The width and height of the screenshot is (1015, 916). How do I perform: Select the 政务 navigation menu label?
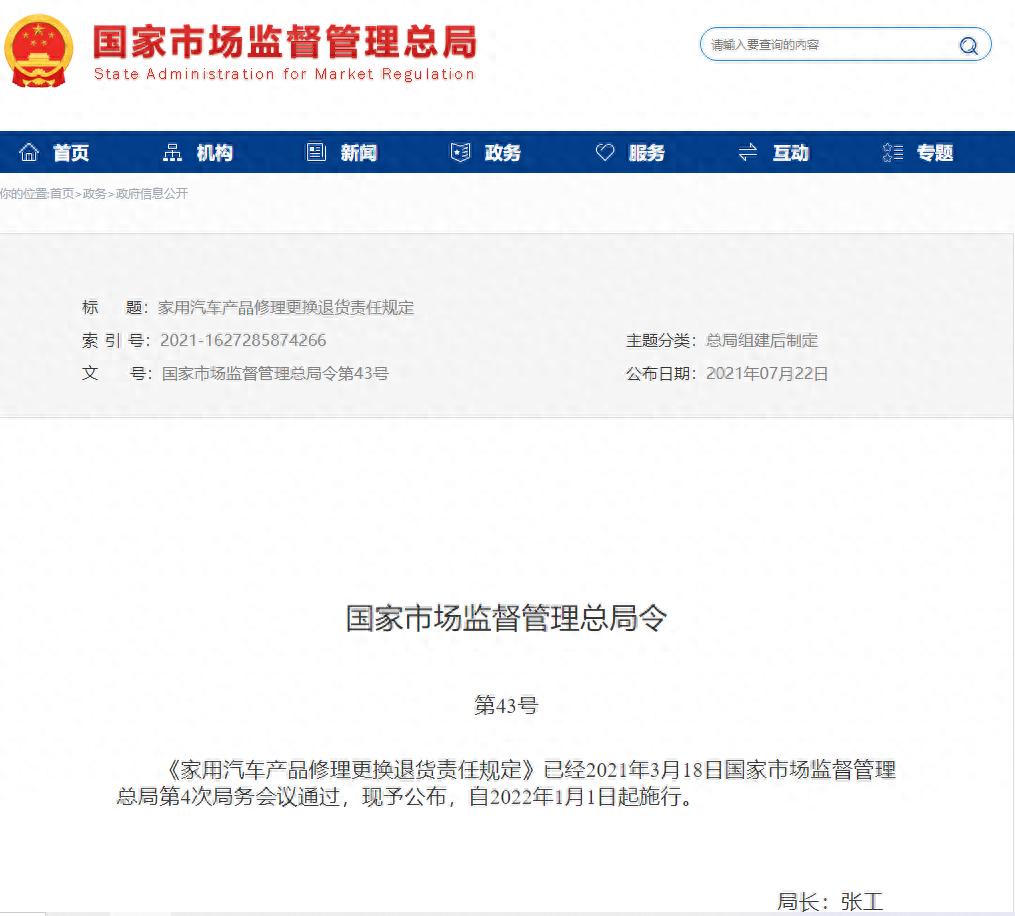503,153
